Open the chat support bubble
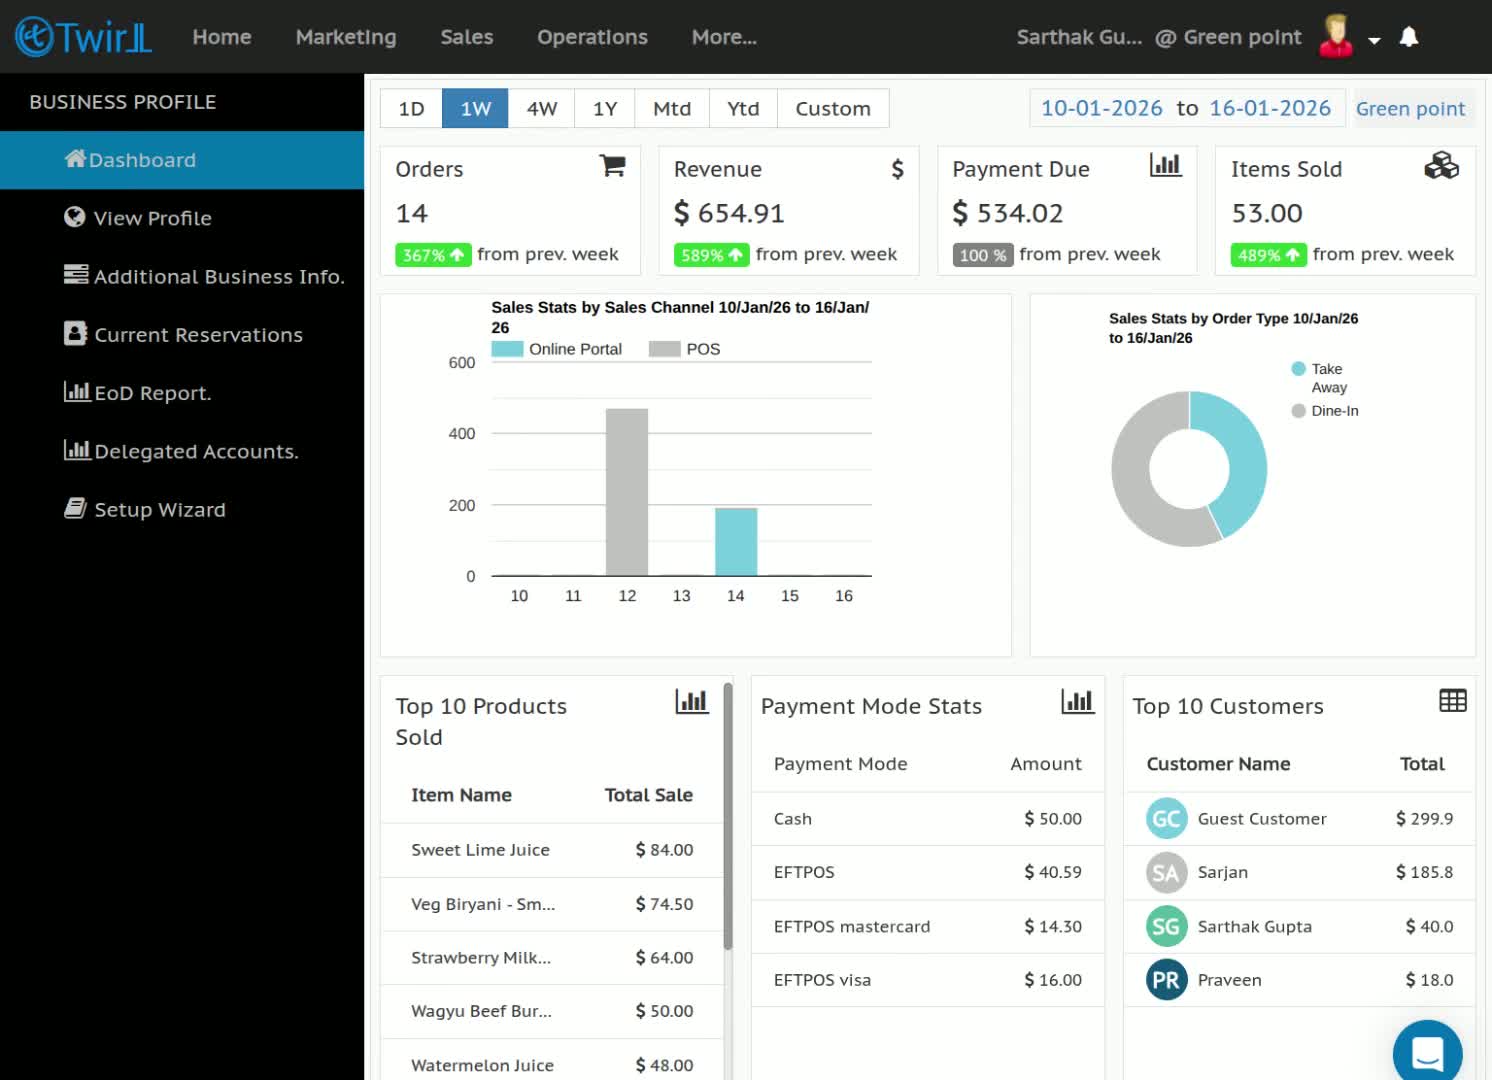The width and height of the screenshot is (1492, 1080). tap(1428, 1053)
